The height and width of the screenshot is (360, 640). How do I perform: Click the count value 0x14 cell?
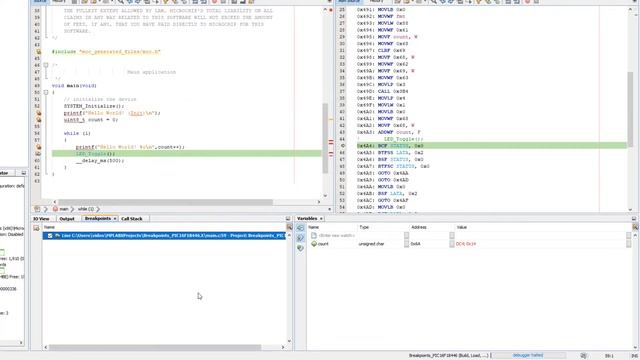point(466,244)
